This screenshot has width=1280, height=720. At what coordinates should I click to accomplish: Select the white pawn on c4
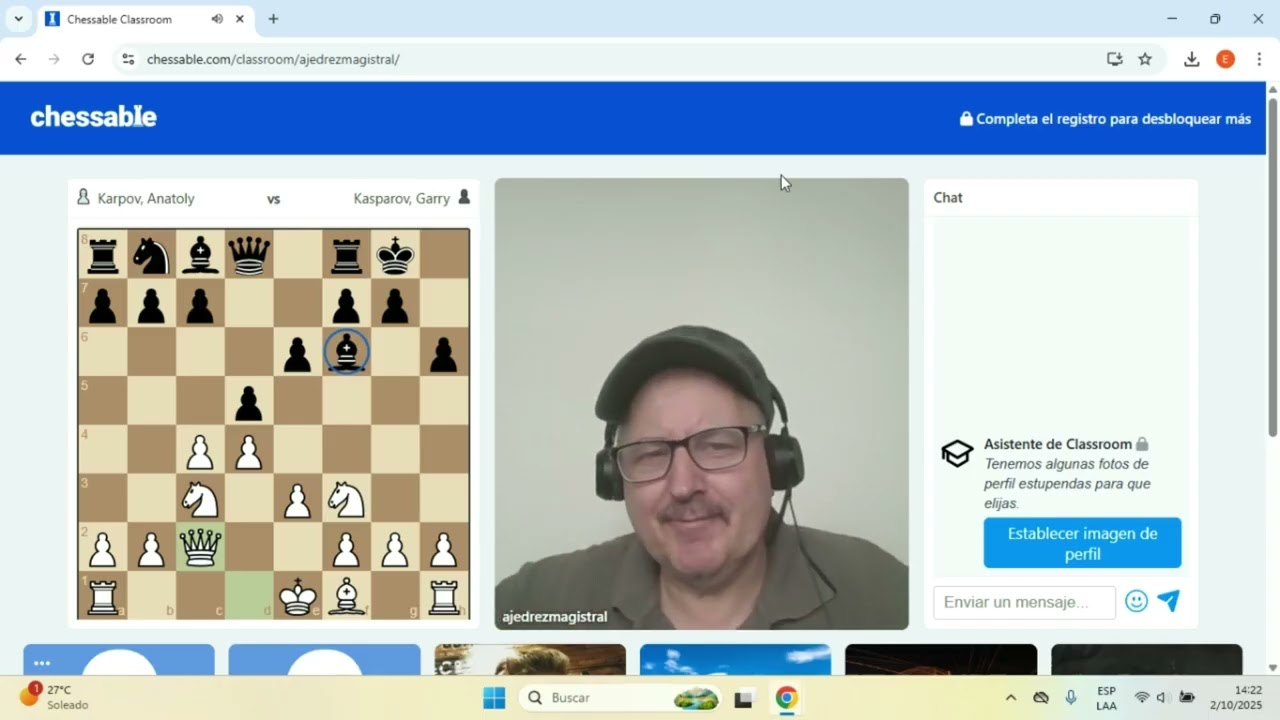click(200, 451)
